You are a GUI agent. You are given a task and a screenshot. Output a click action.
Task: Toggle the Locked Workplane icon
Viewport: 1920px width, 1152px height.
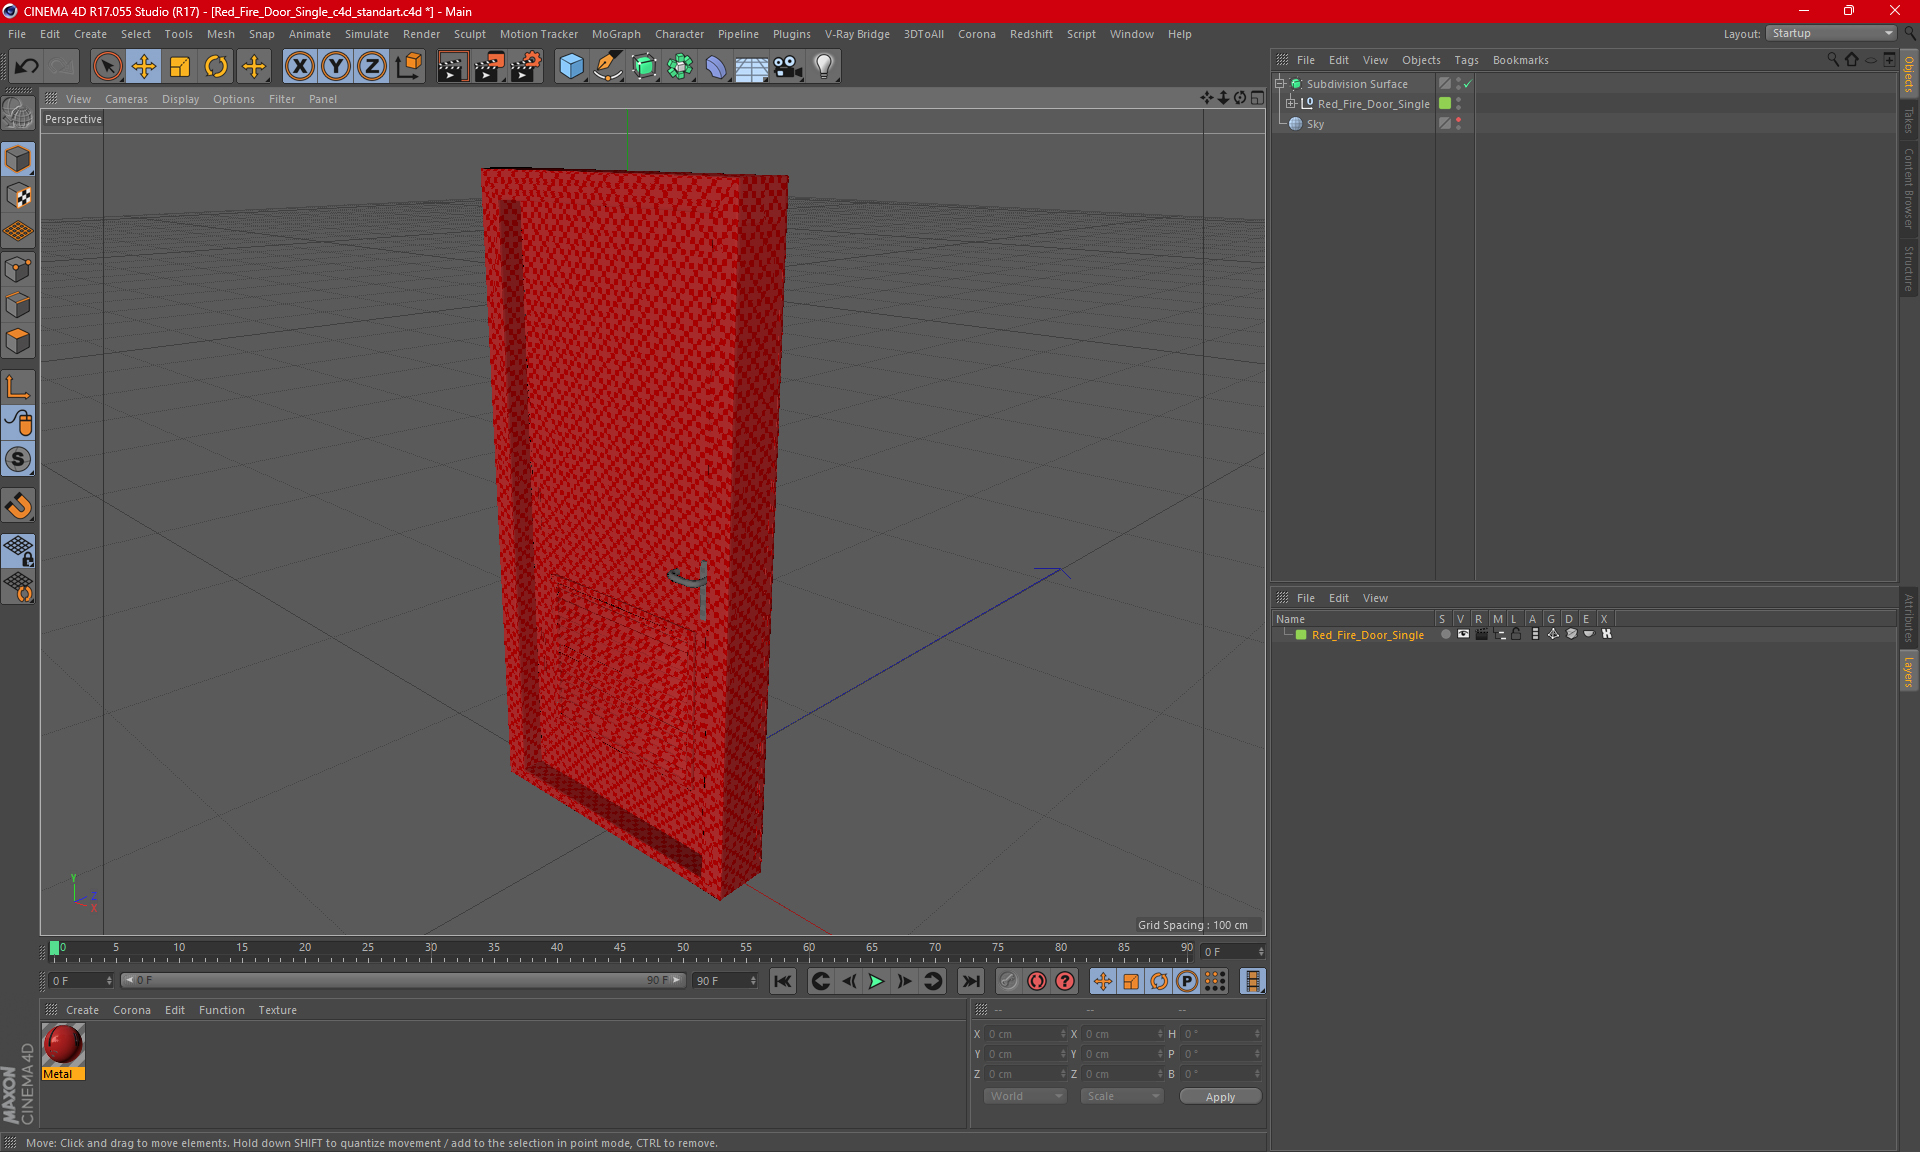[19, 550]
